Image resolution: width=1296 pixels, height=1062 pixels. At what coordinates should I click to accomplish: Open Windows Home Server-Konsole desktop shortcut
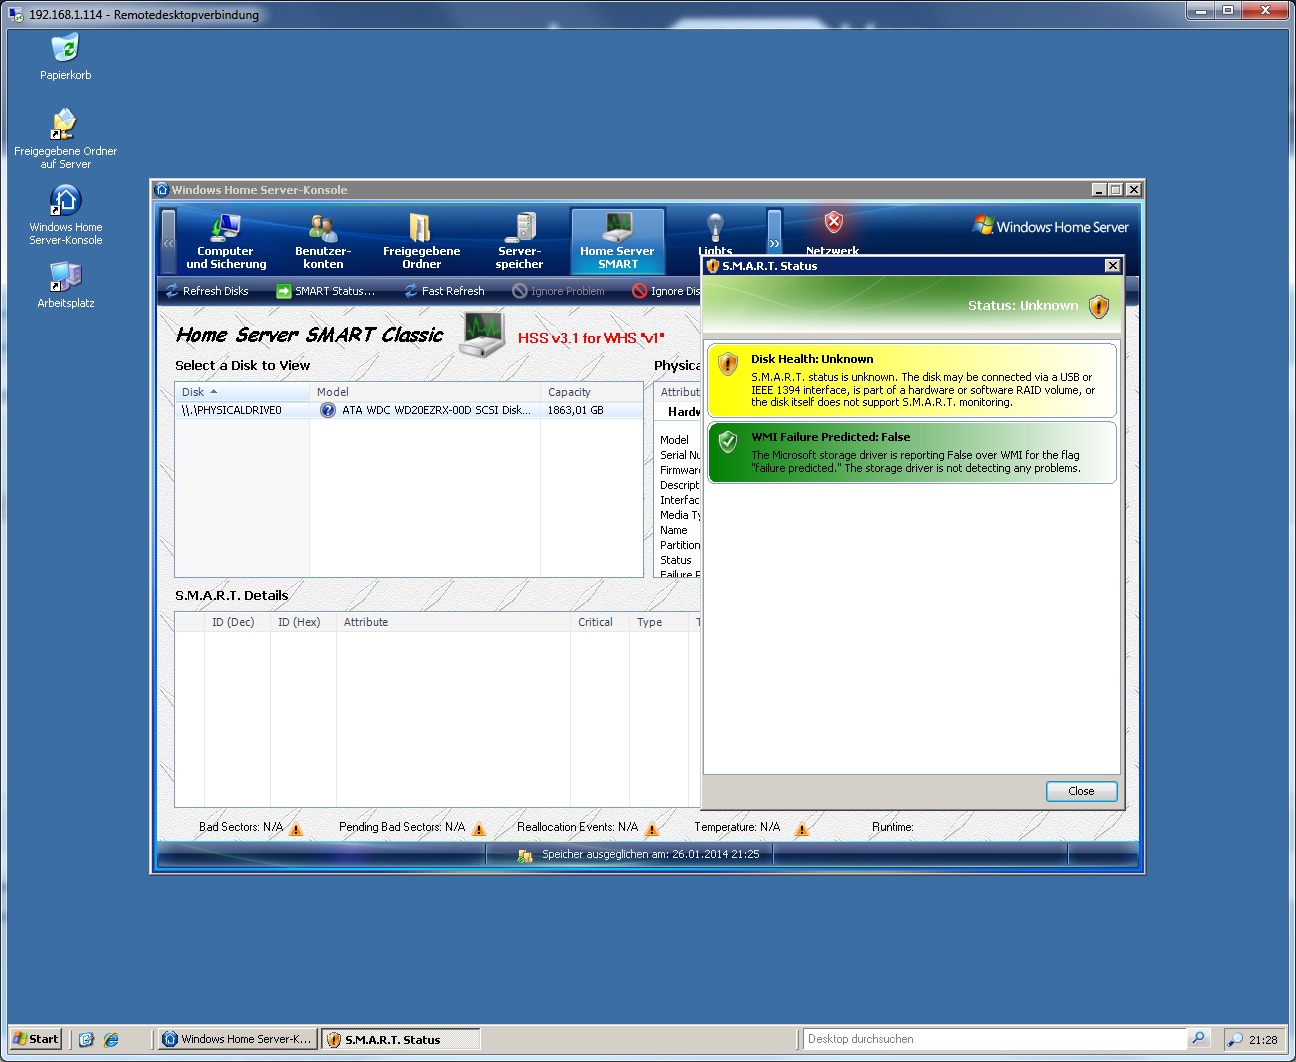point(65,214)
